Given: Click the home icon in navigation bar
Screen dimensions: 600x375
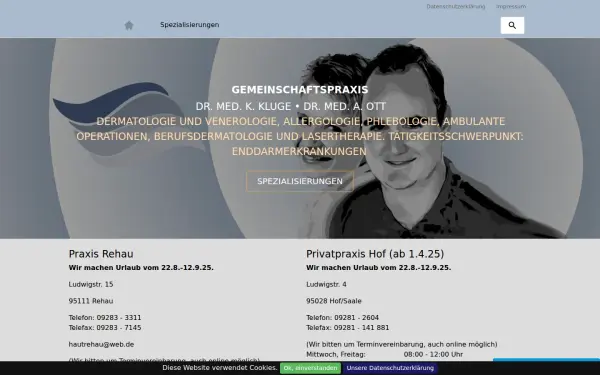Looking at the screenshot, I should coord(129,25).
